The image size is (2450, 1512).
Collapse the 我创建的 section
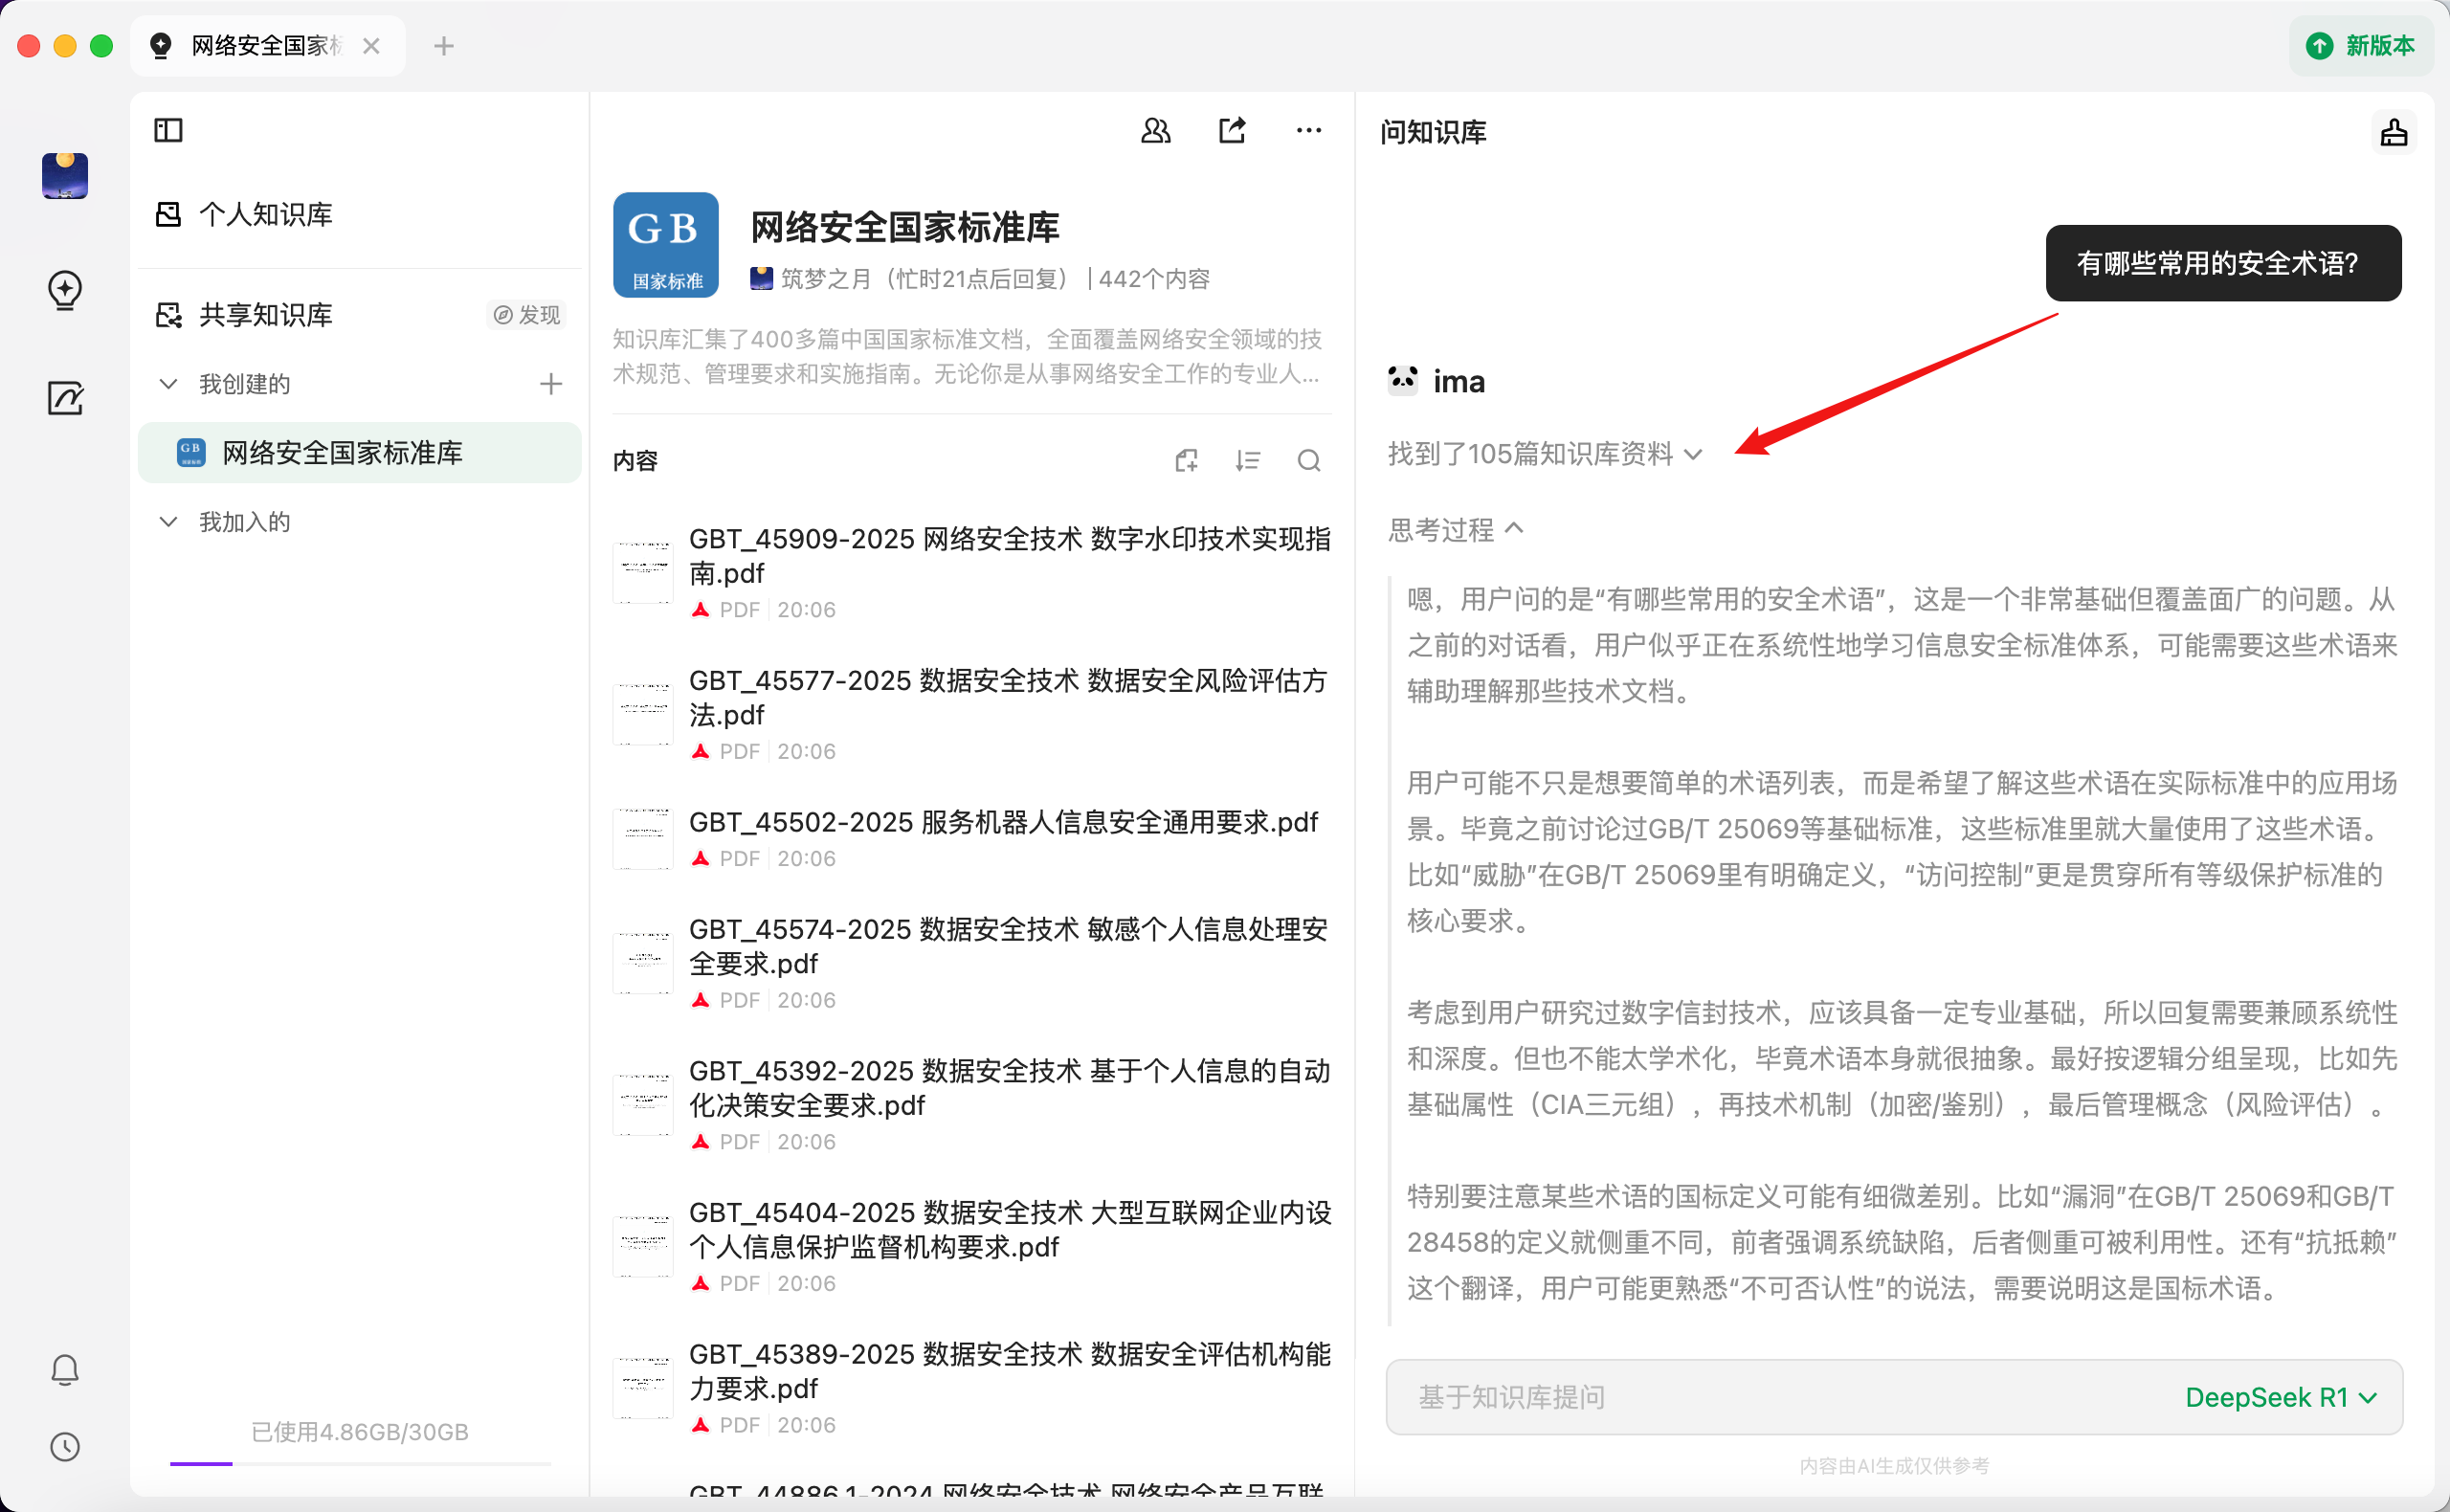tap(169, 384)
